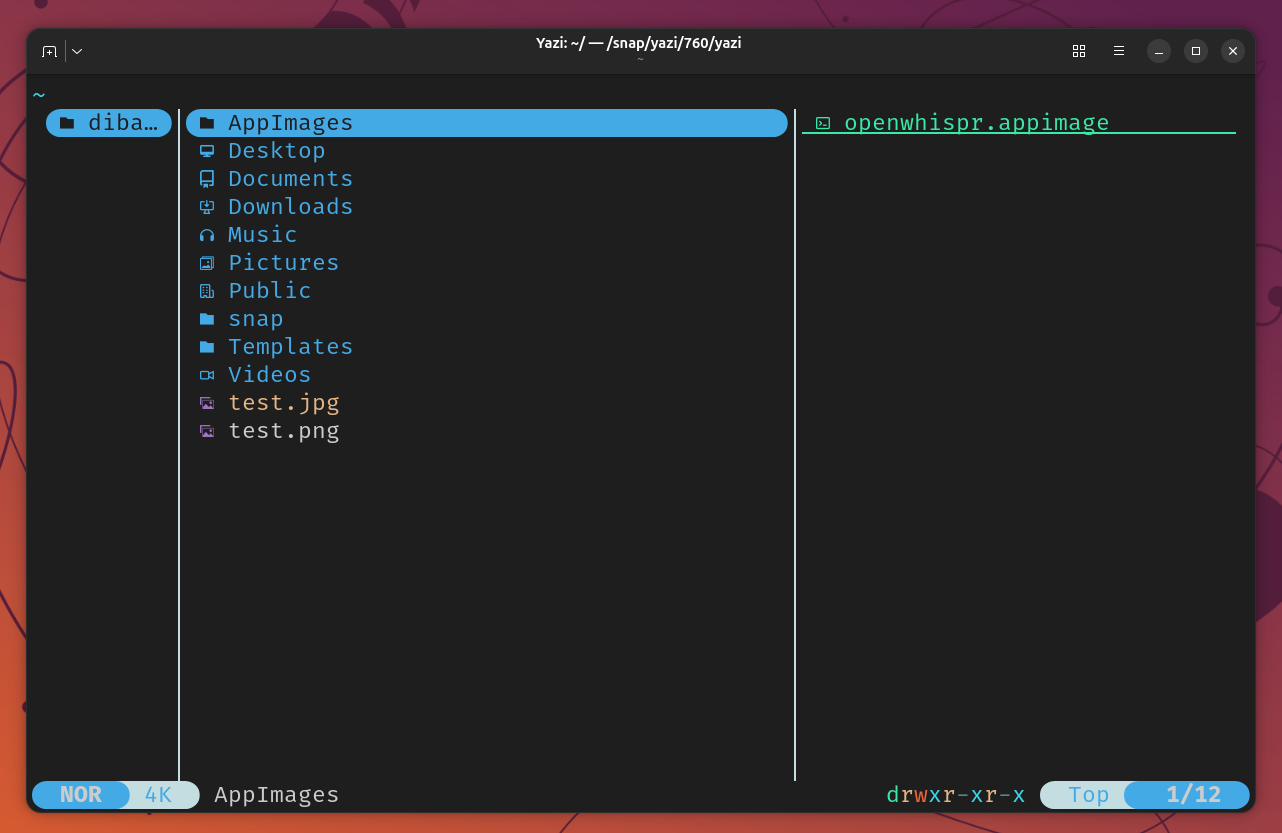Screen dimensions: 1282x833
Task: Click the picture icon beside test.png
Action: (x=207, y=431)
